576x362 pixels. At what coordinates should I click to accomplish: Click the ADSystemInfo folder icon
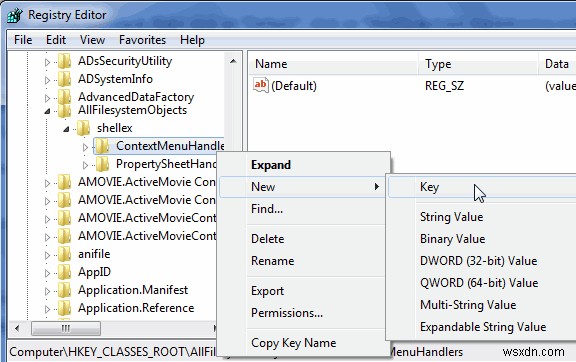coord(65,79)
